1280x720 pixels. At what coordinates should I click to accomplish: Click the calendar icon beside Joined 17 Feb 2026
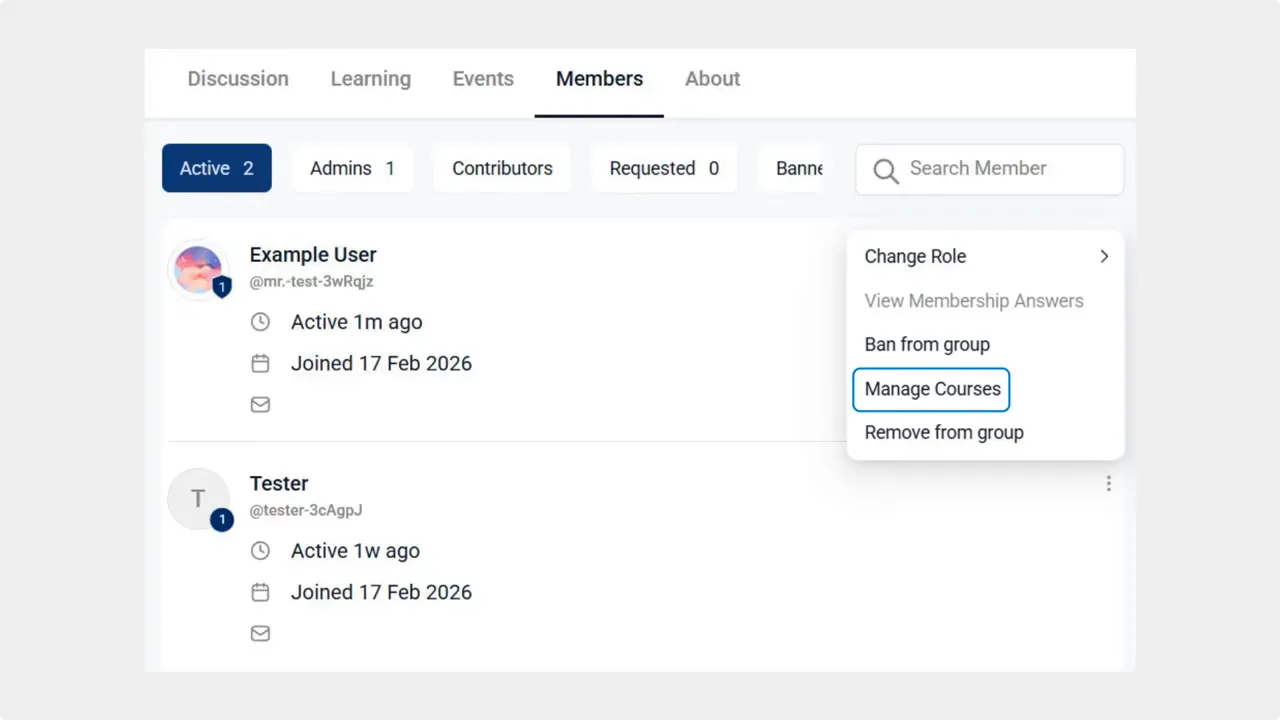pos(260,363)
